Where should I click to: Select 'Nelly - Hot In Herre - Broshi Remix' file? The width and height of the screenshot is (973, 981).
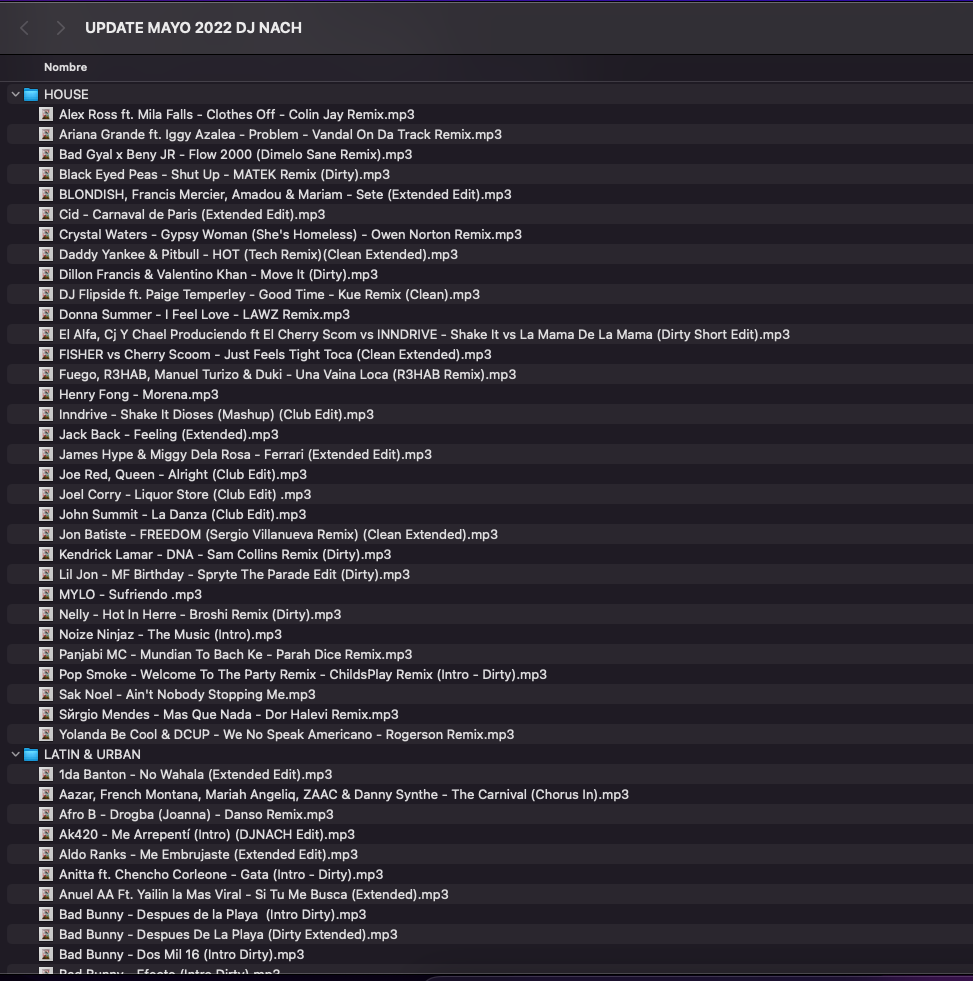point(200,615)
